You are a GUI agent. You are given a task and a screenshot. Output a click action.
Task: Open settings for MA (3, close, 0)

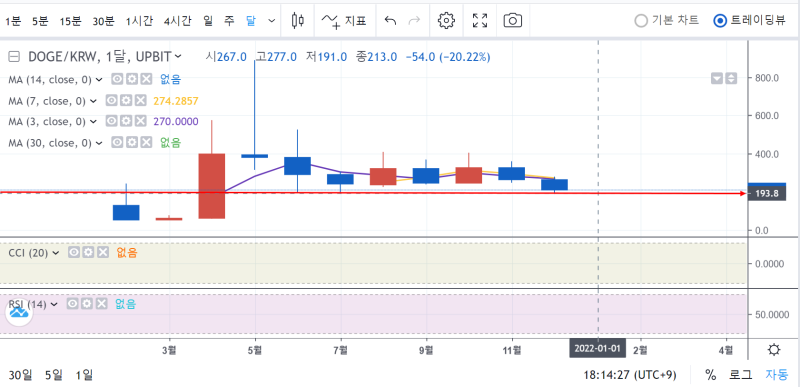click(x=126, y=121)
